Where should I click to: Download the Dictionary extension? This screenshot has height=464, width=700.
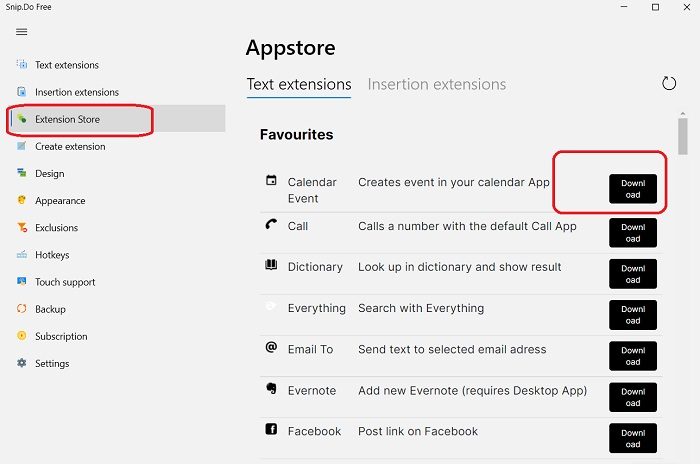pos(633,274)
